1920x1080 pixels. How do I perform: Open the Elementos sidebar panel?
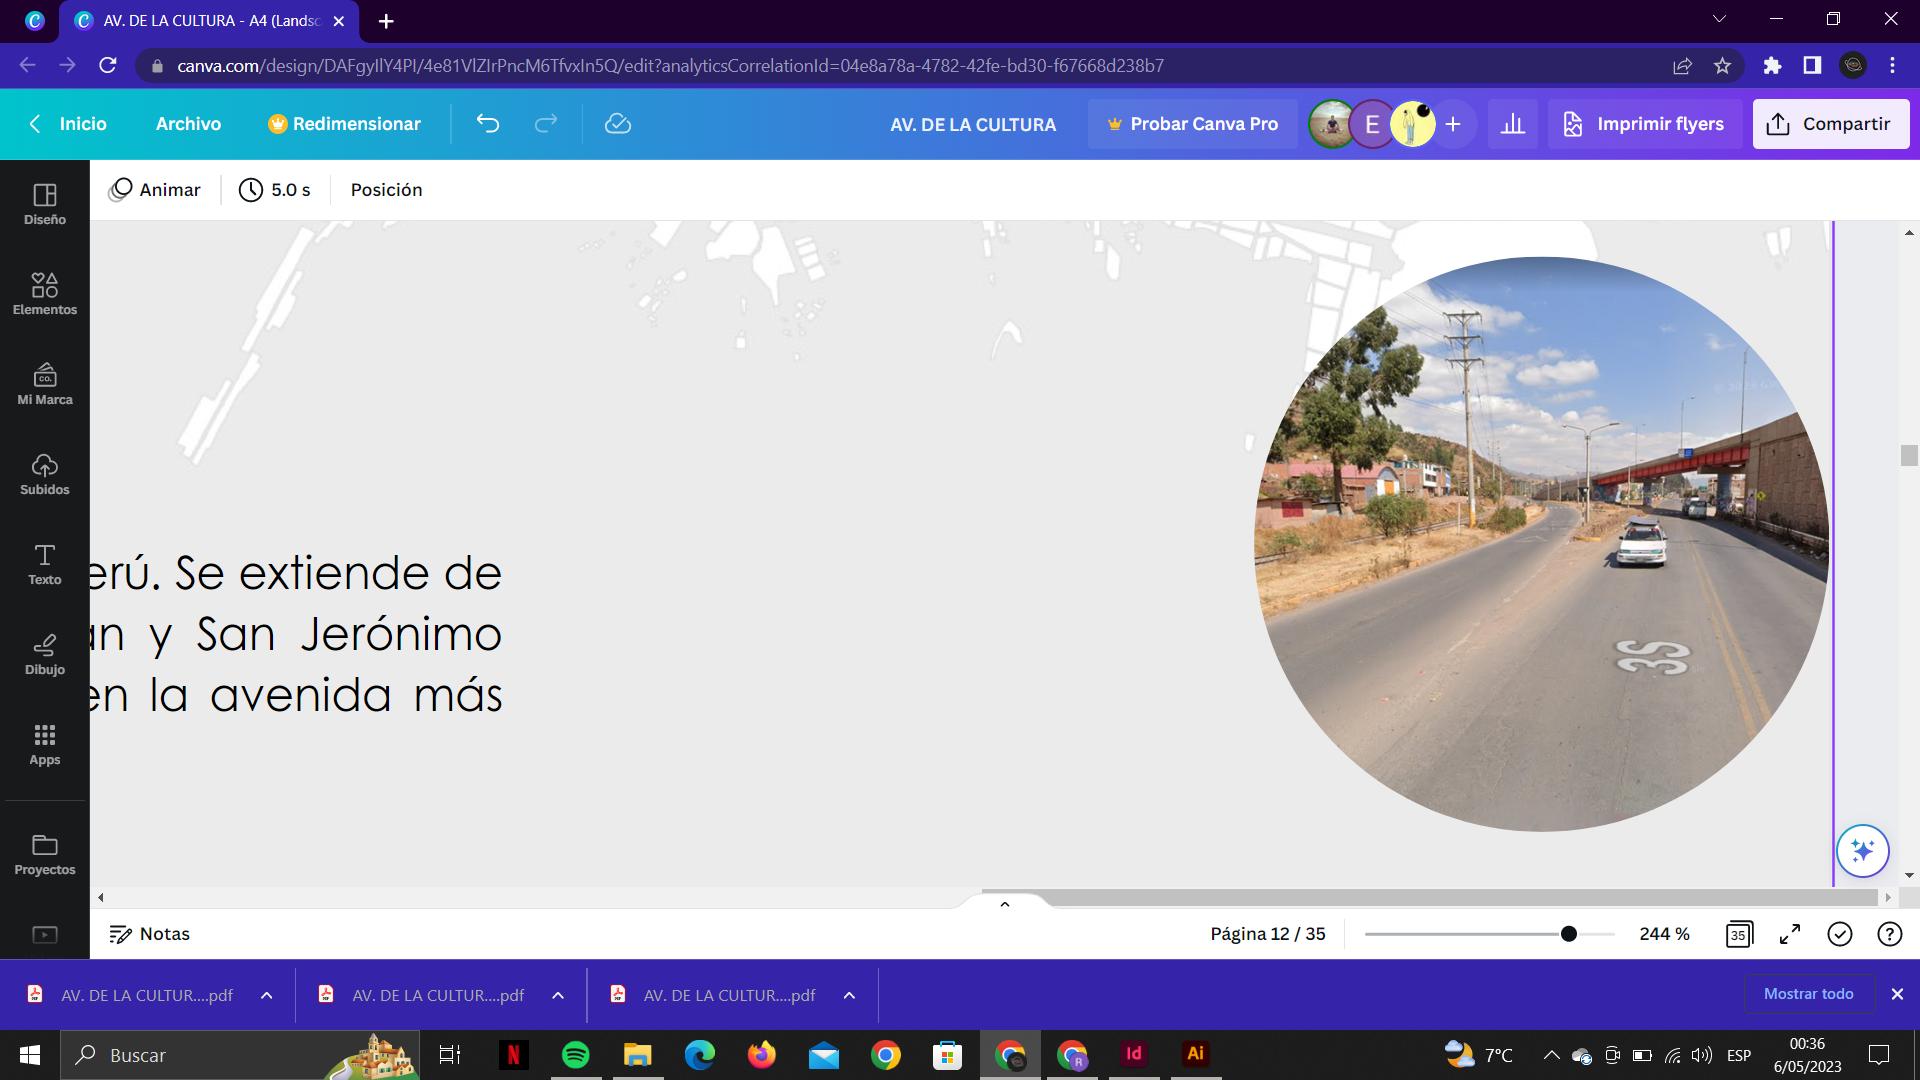pyautogui.click(x=44, y=294)
